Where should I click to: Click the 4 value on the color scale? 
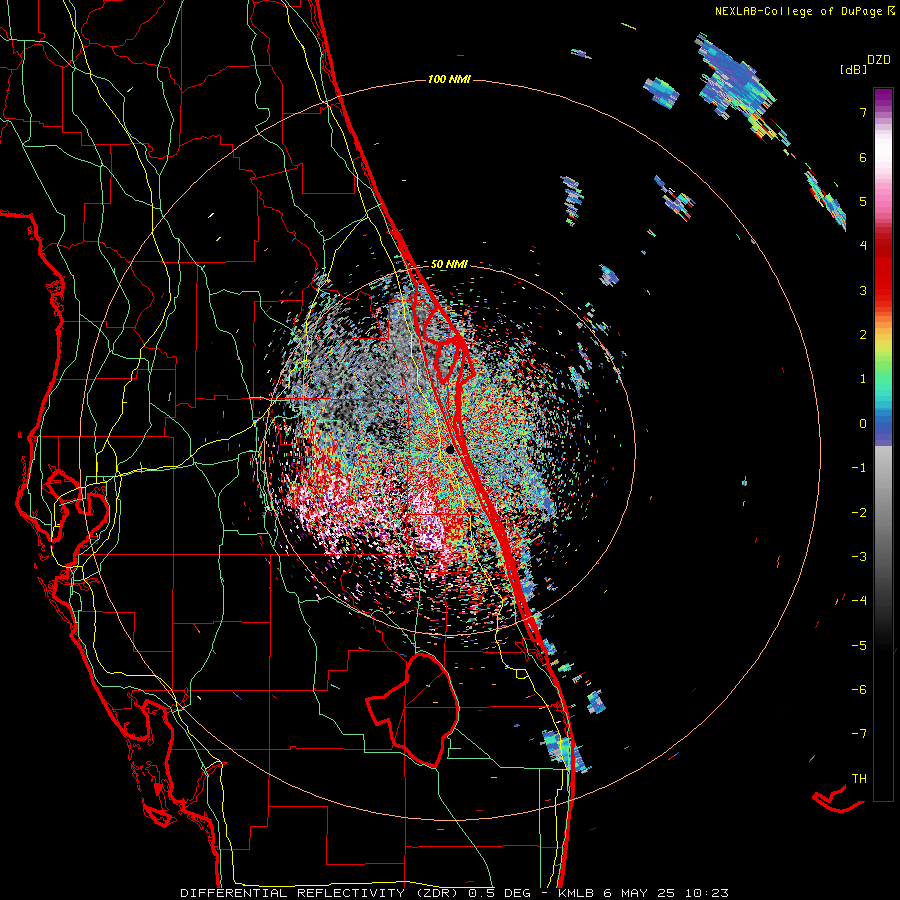(x=863, y=246)
